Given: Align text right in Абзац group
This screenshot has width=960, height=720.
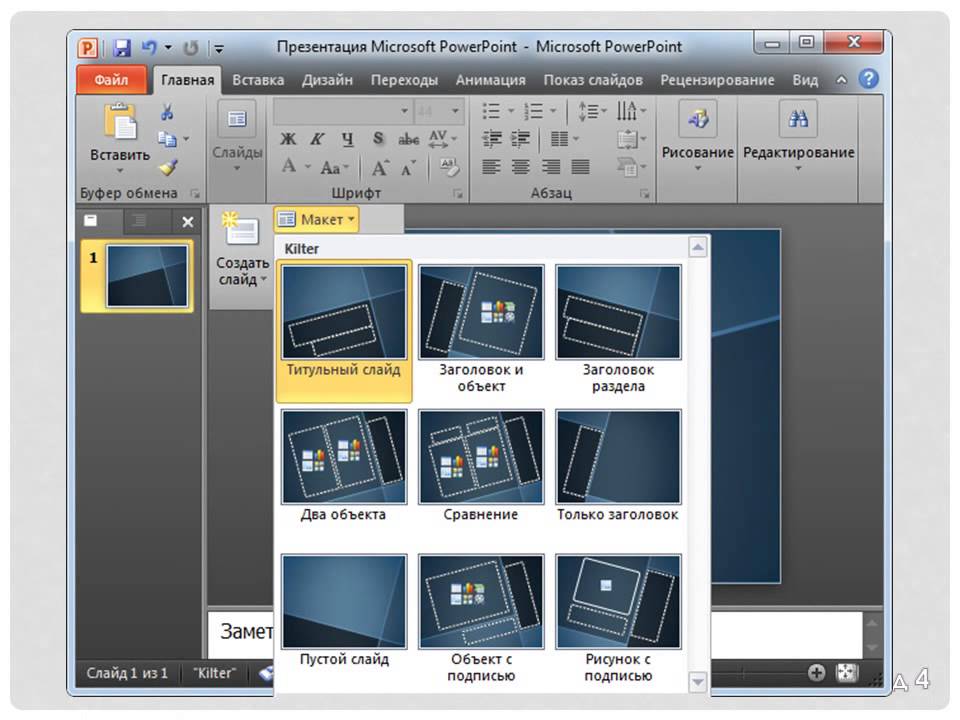Looking at the screenshot, I should [550, 166].
